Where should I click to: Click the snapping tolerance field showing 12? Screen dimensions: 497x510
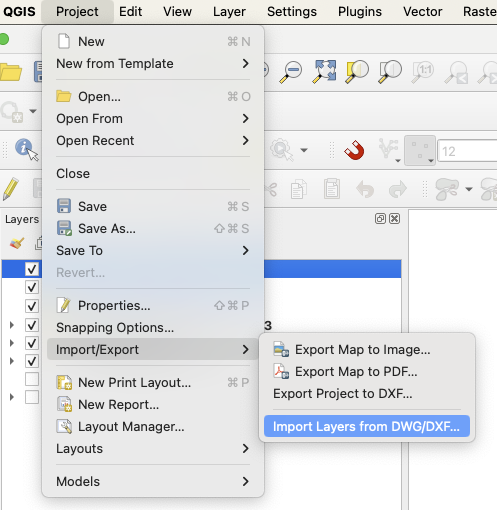[467, 151]
